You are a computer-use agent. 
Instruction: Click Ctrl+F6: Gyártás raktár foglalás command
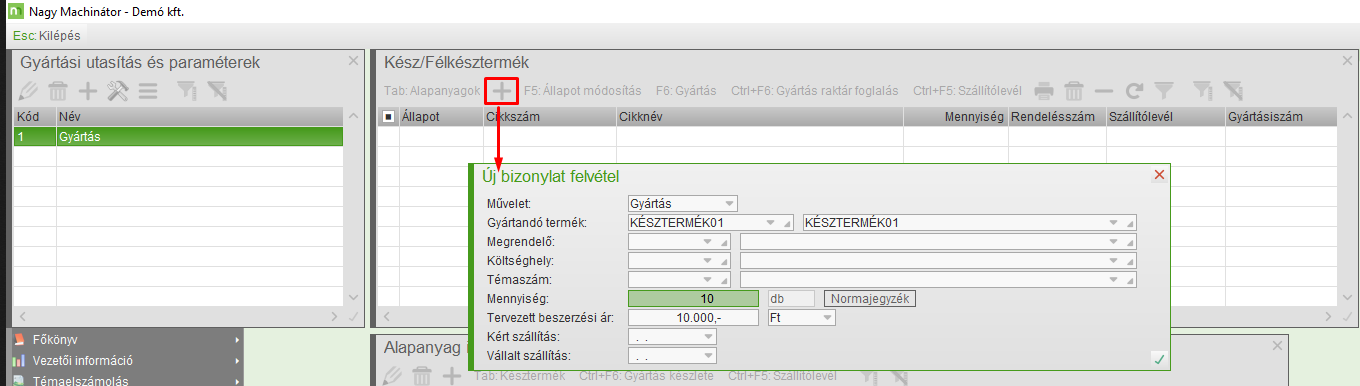pyautogui.click(x=815, y=91)
